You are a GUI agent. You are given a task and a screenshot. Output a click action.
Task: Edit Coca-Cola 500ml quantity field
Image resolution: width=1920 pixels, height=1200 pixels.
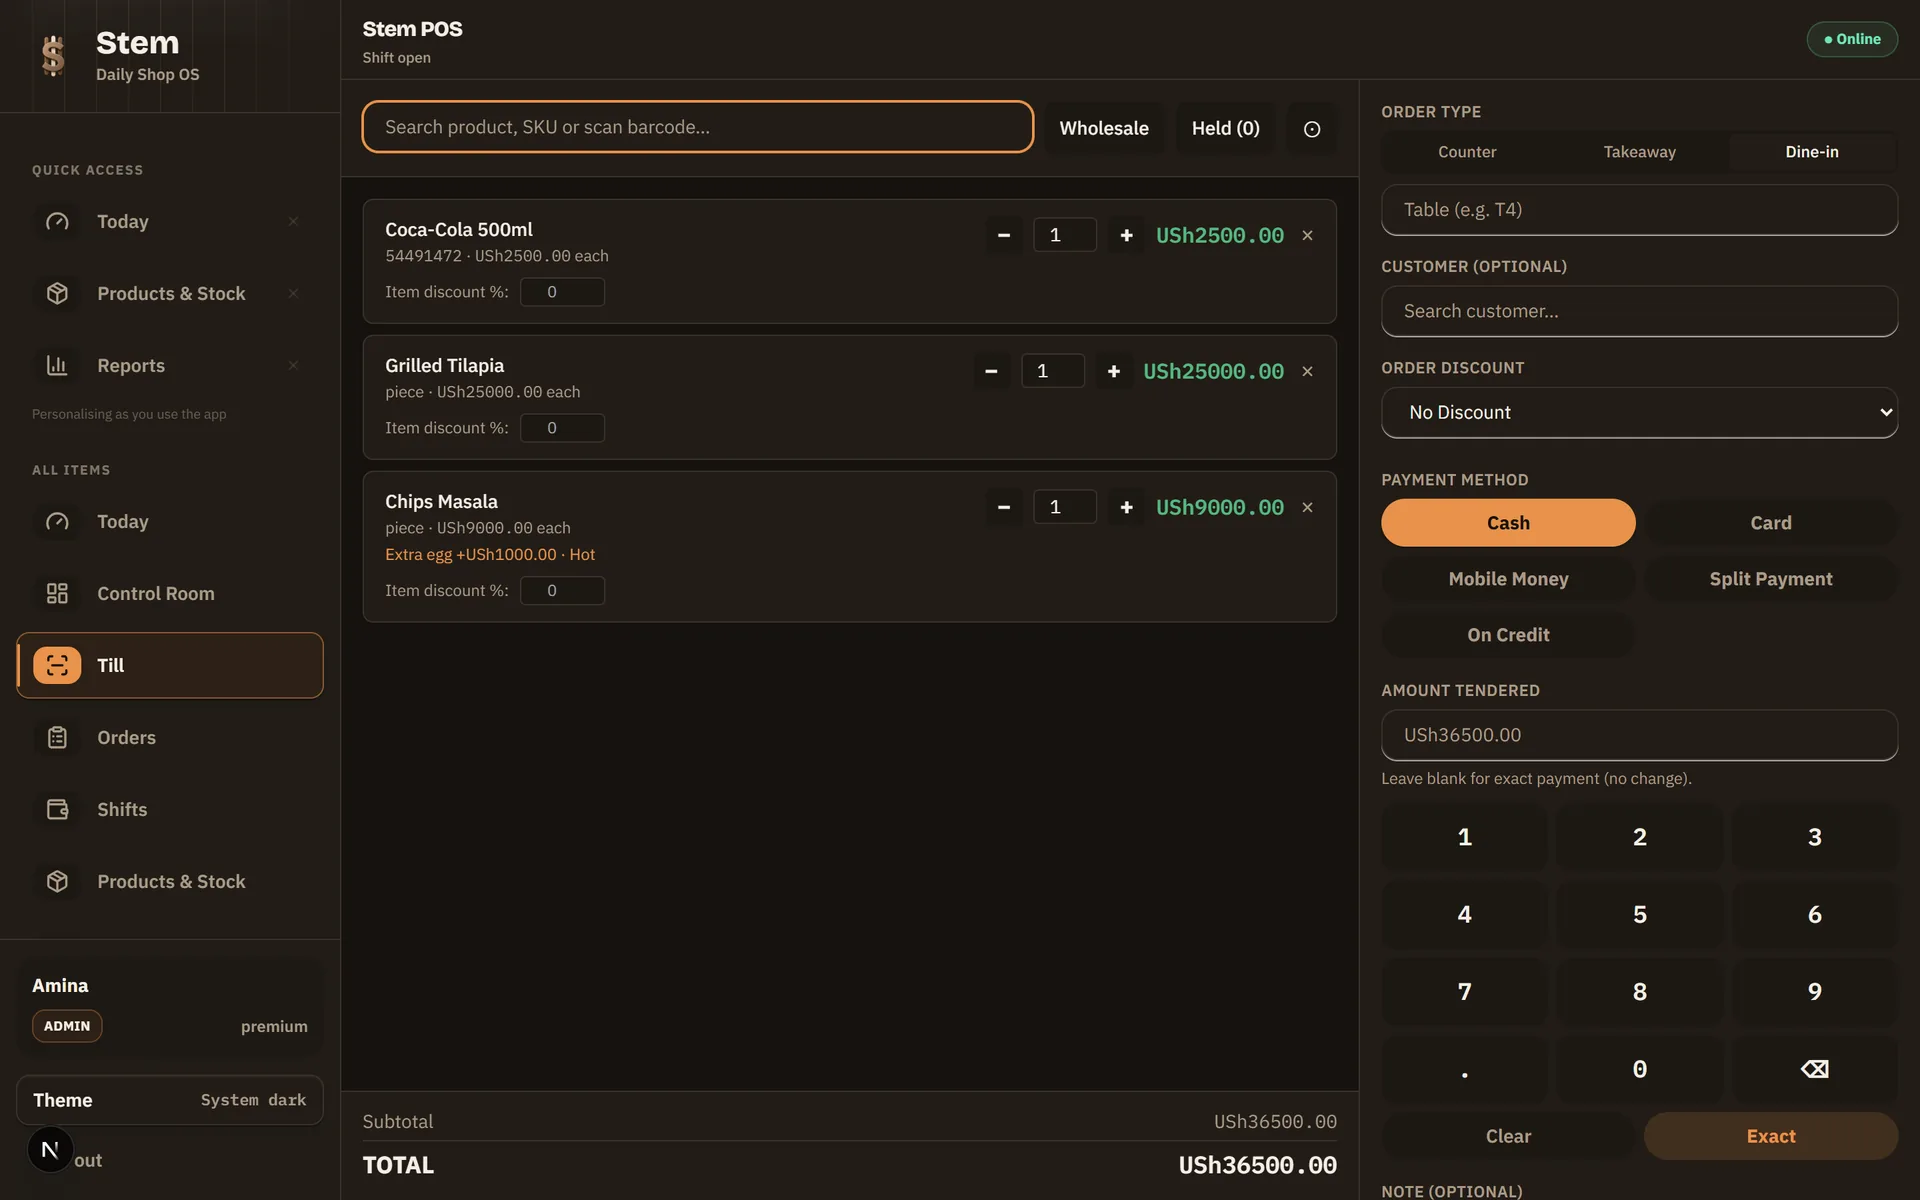tap(1065, 235)
